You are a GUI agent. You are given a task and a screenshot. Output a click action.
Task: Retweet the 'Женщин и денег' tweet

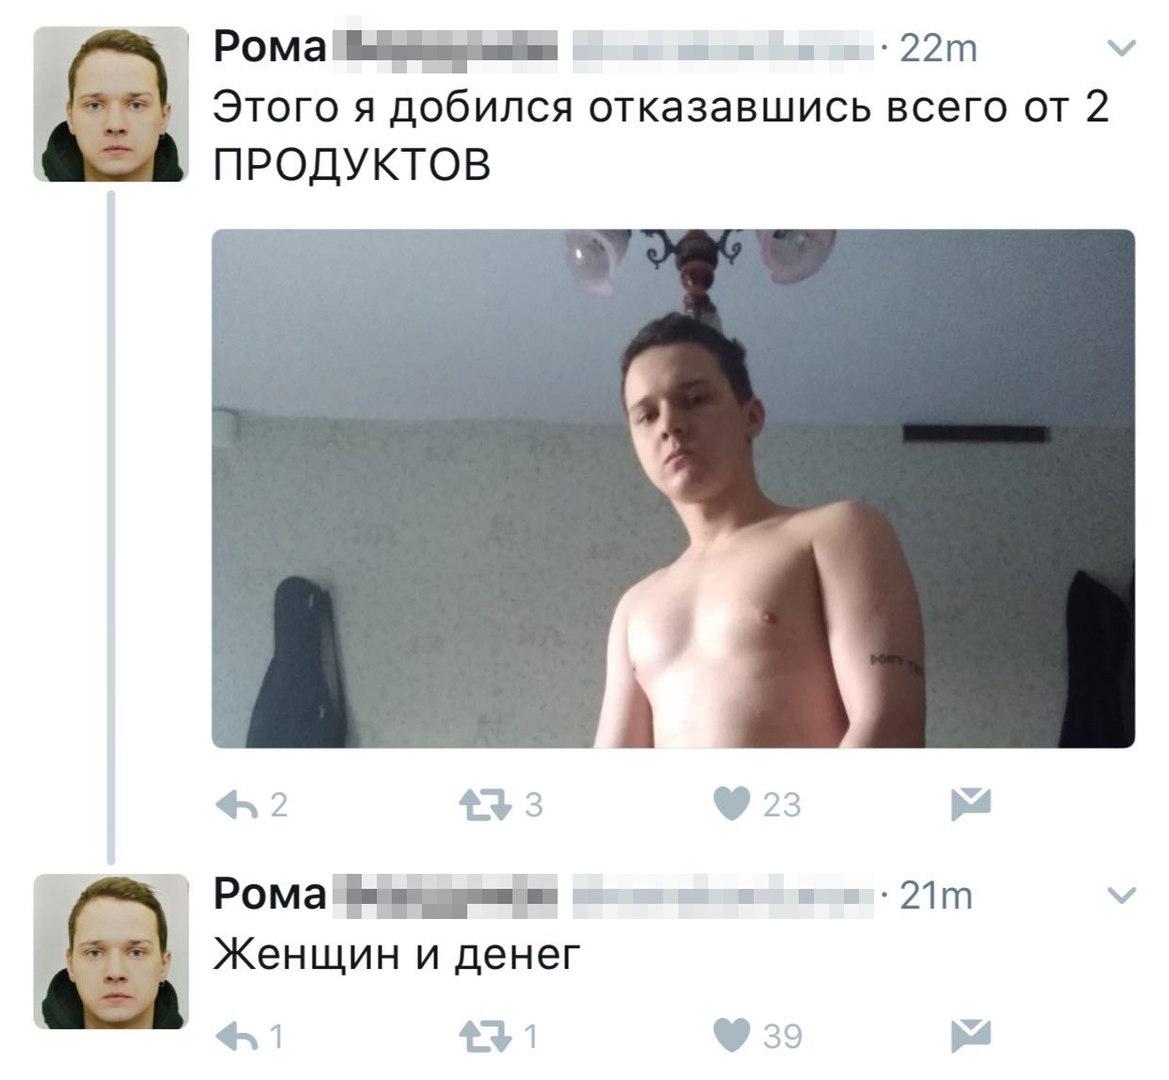click(x=485, y=1036)
